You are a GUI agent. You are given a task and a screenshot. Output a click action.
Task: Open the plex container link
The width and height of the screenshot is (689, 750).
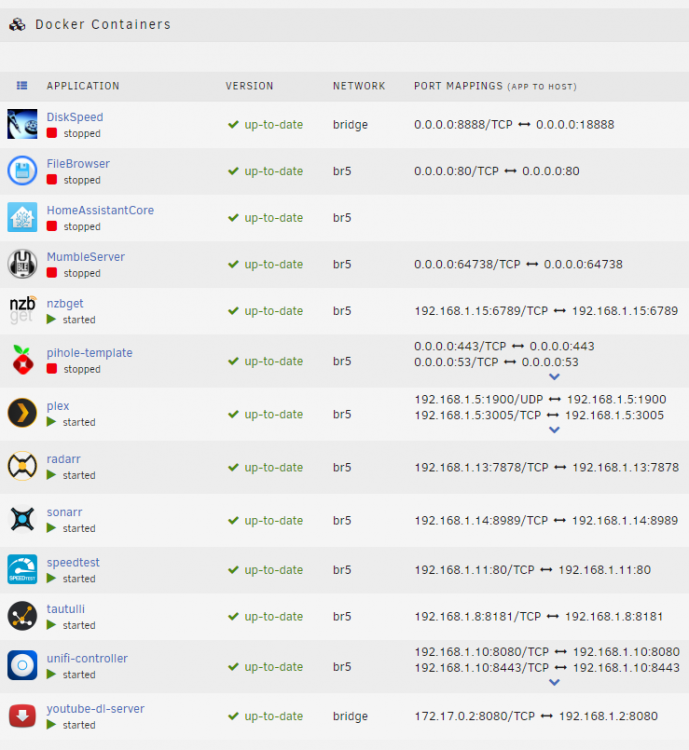[x=58, y=406]
